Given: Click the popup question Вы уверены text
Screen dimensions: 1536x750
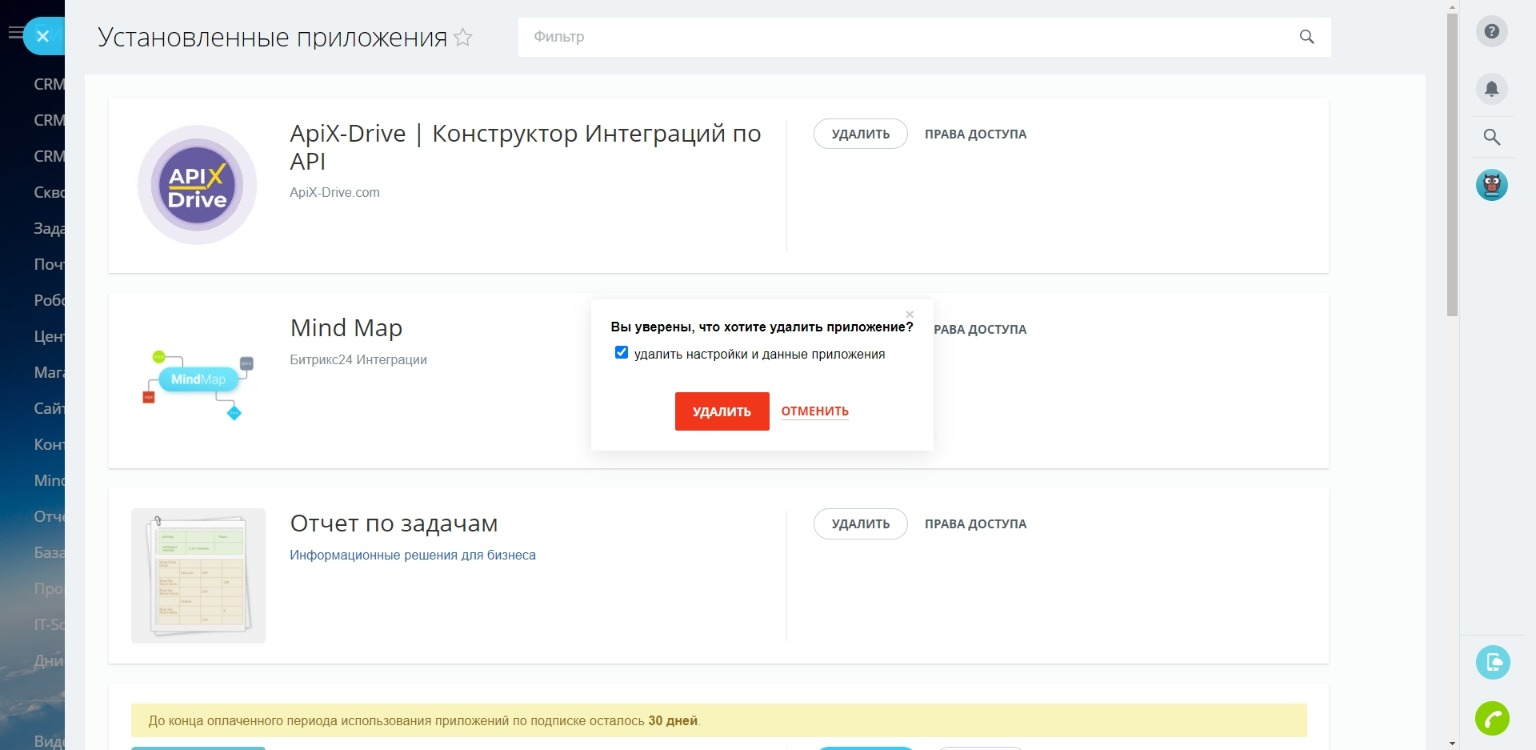Looking at the screenshot, I should pos(762,326).
